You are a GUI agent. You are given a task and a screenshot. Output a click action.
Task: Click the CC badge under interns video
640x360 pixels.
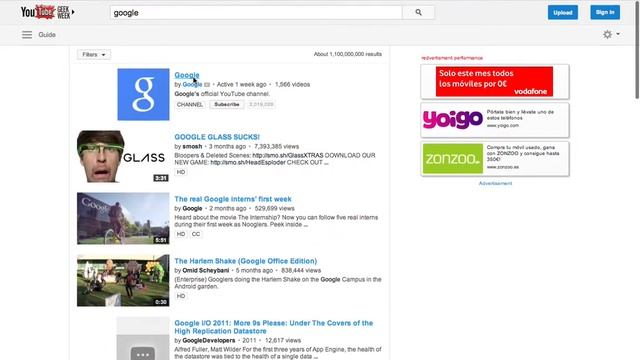196,234
